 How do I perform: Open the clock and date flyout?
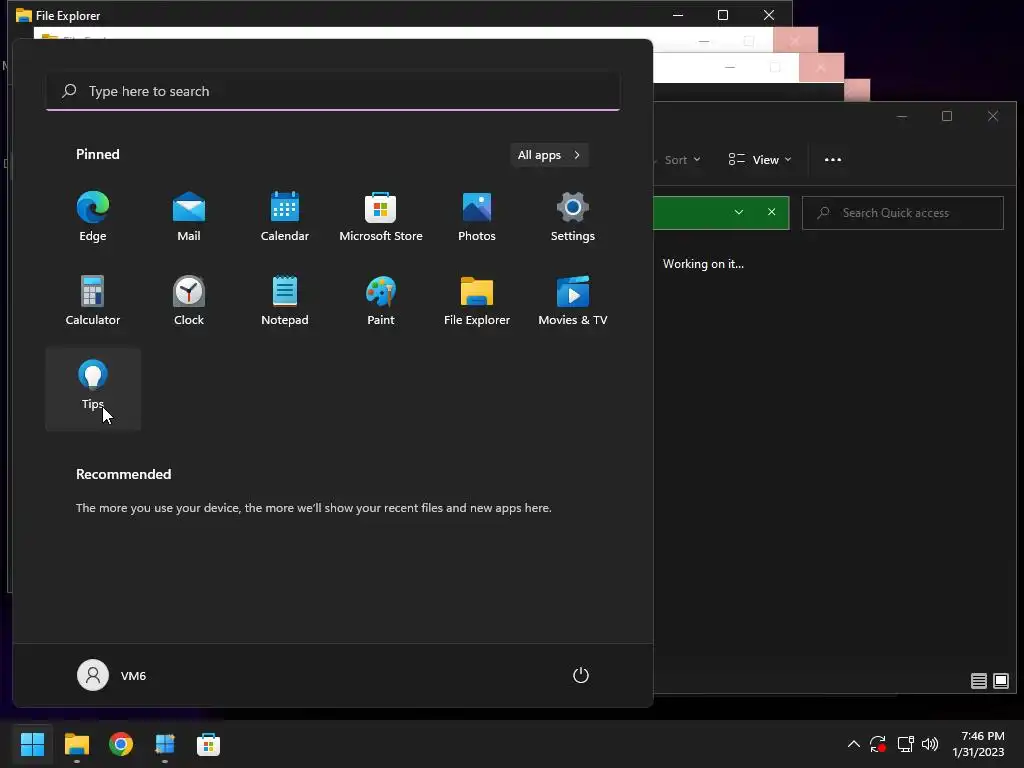coord(978,744)
